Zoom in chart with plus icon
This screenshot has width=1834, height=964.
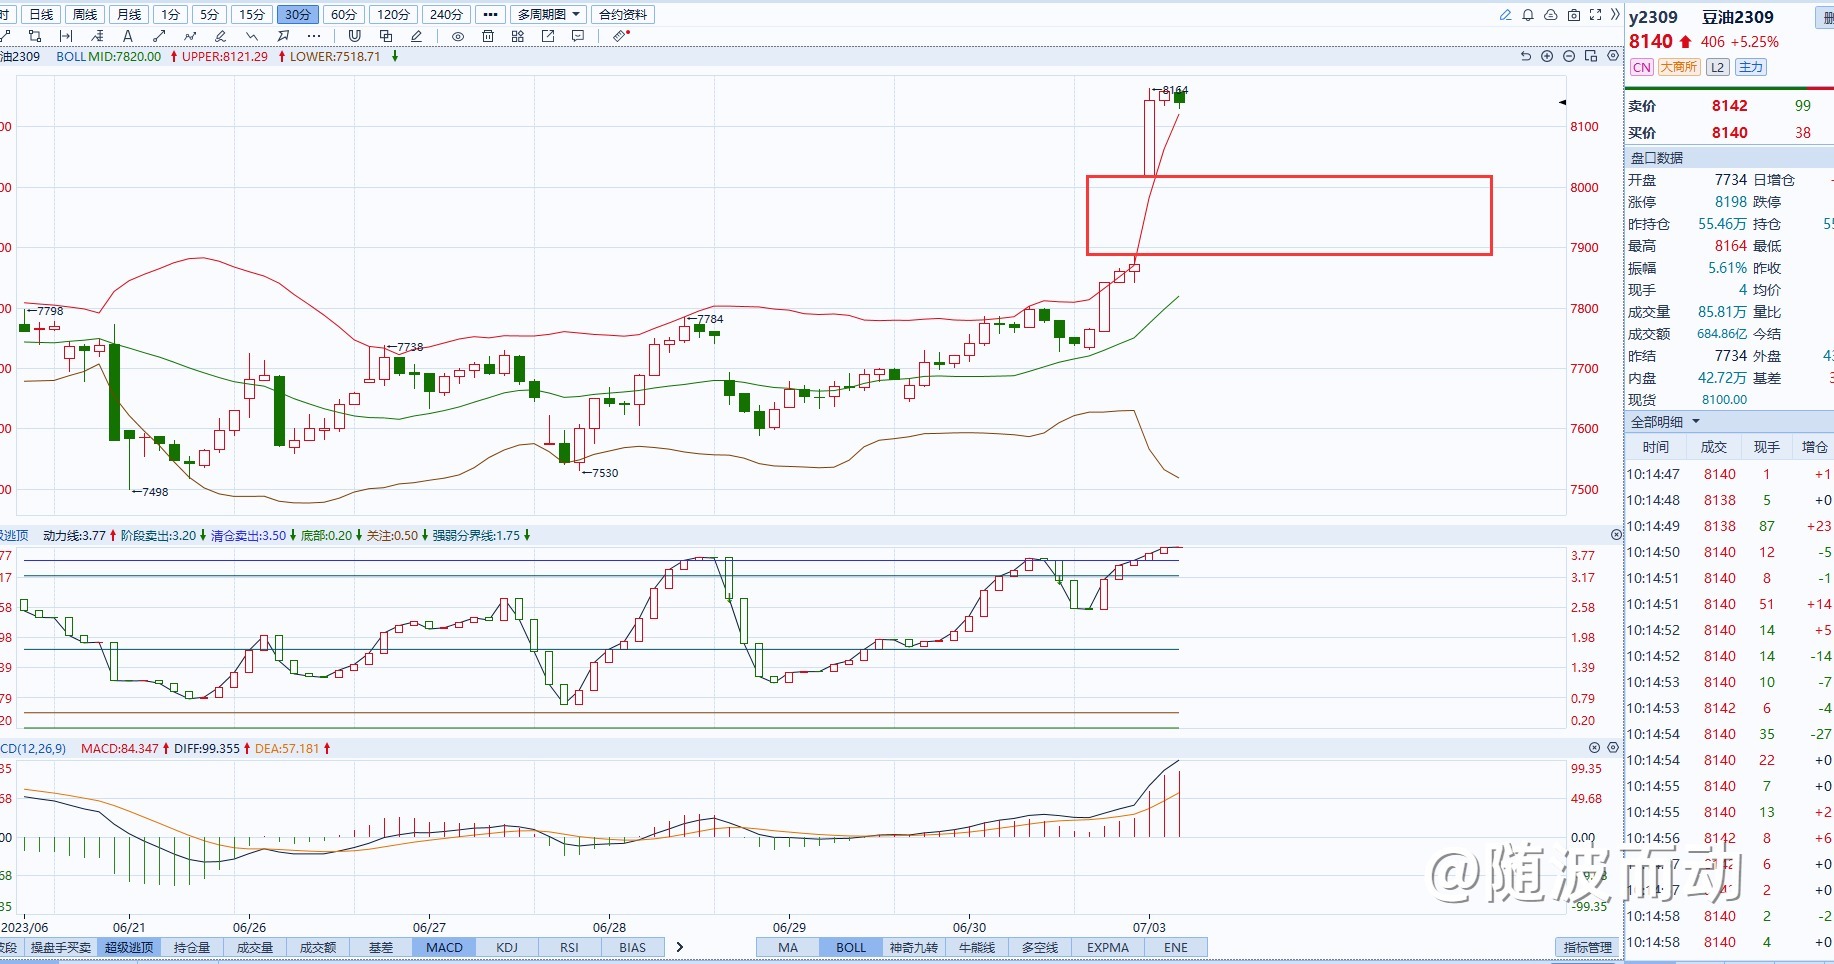pos(1547,56)
